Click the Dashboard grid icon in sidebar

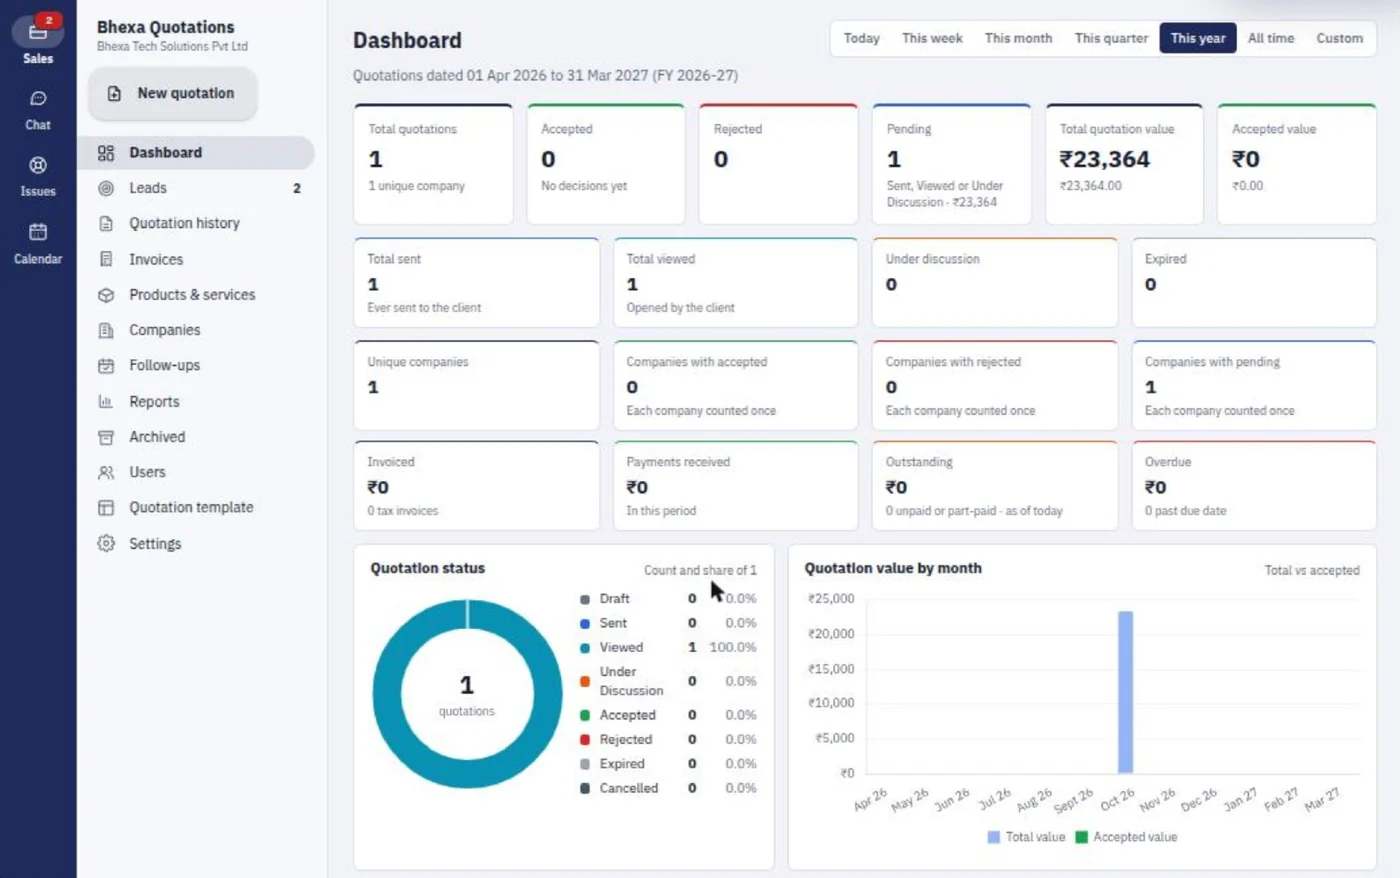[x=106, y=153]
